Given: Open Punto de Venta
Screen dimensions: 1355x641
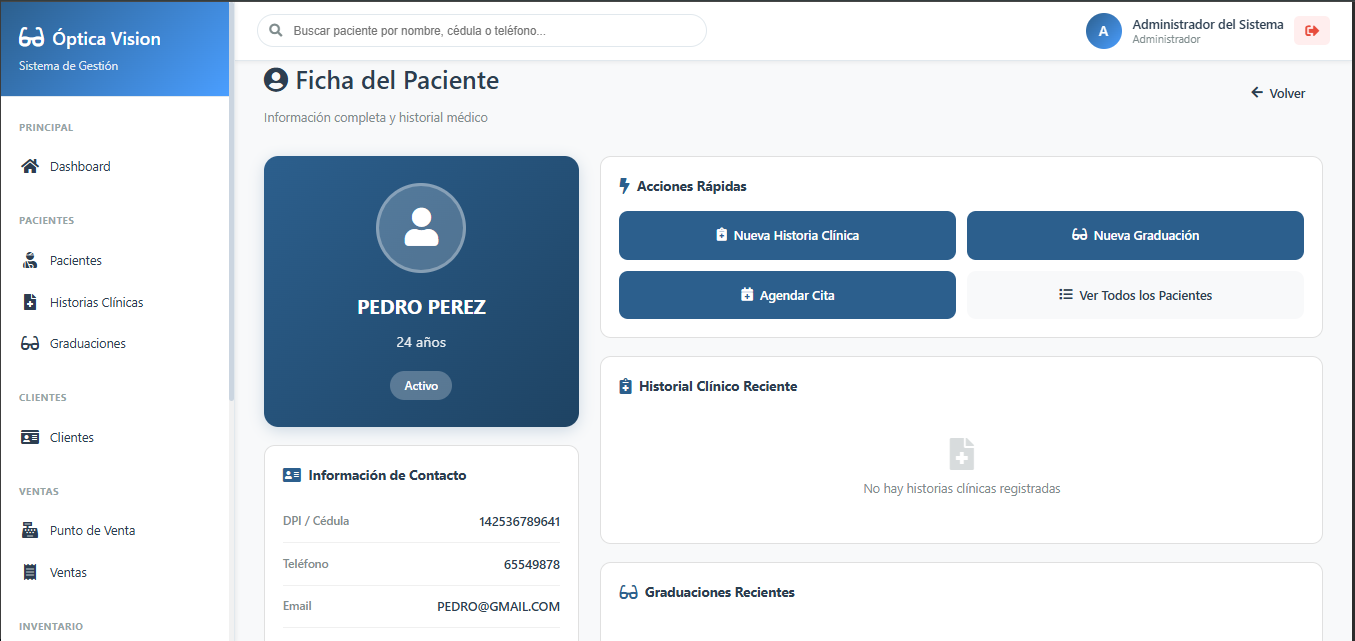Looking at the screenshot, I should coord(92,530).
